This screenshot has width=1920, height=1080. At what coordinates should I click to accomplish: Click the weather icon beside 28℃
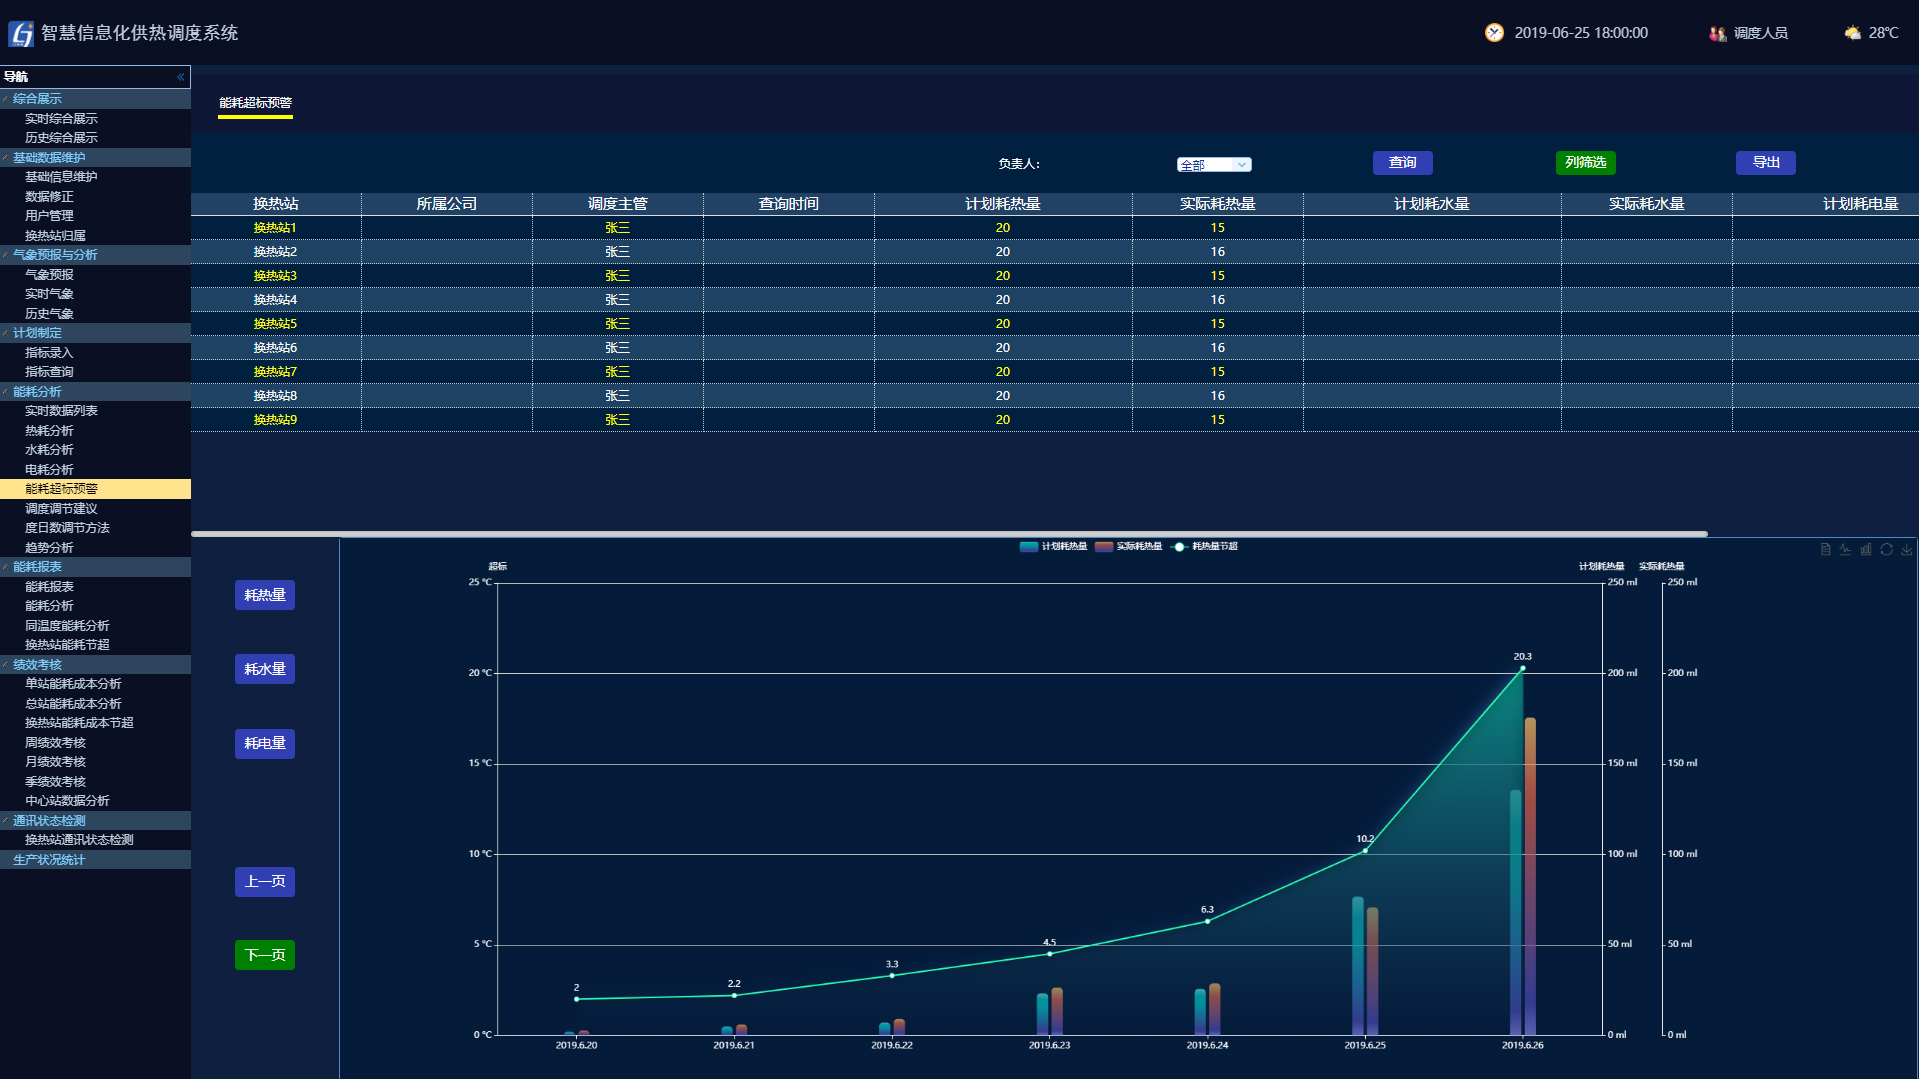point(1853,33)
